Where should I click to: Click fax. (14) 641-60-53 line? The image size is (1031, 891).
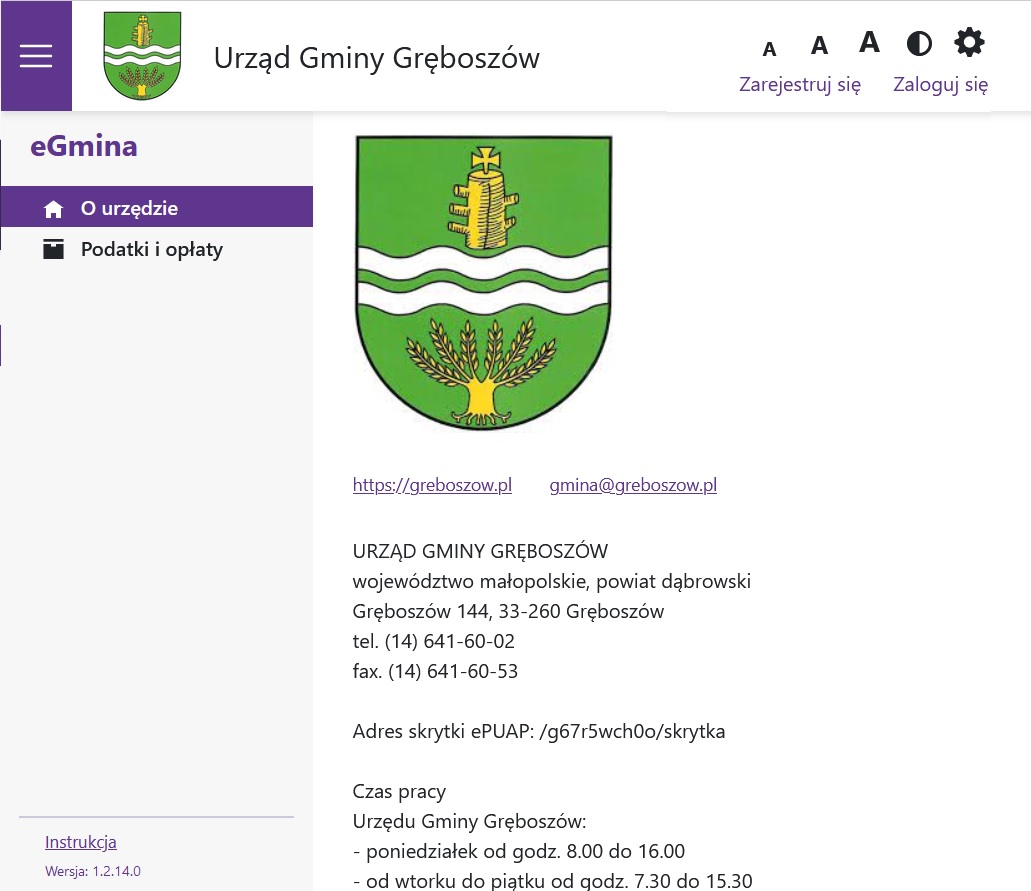(435, 671)
